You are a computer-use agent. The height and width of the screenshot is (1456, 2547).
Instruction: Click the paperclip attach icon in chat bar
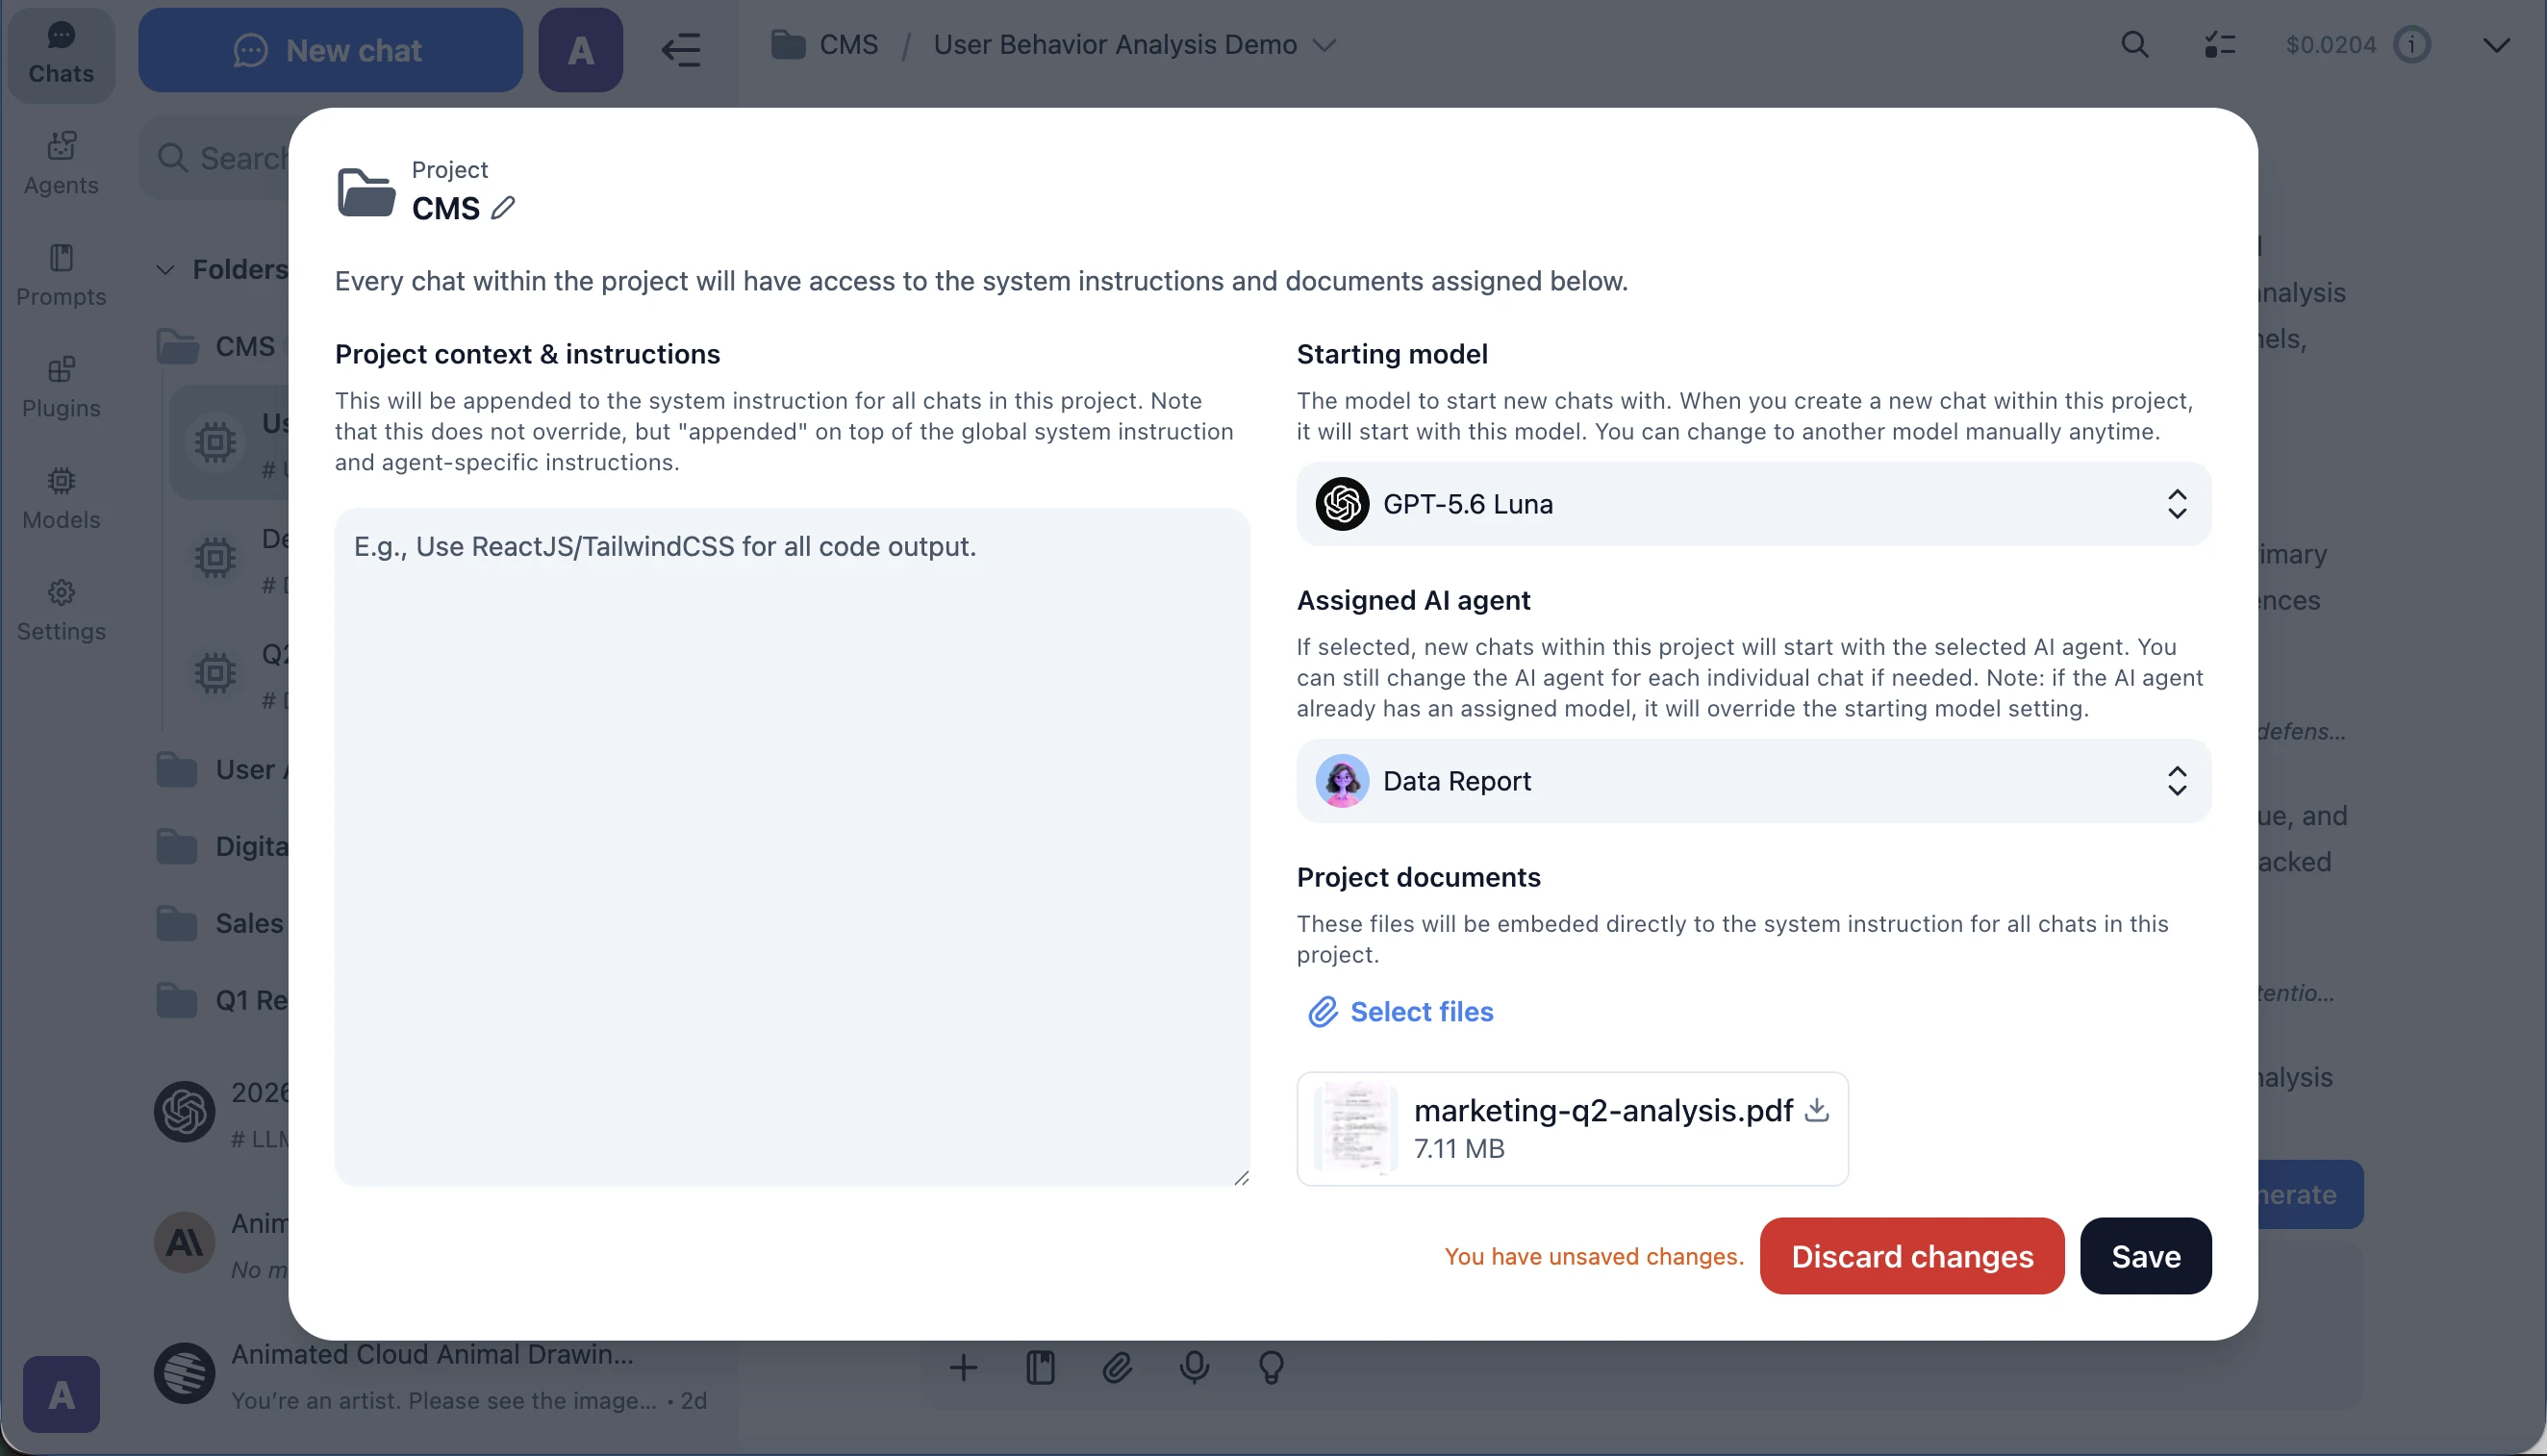pos(1117,1367)
